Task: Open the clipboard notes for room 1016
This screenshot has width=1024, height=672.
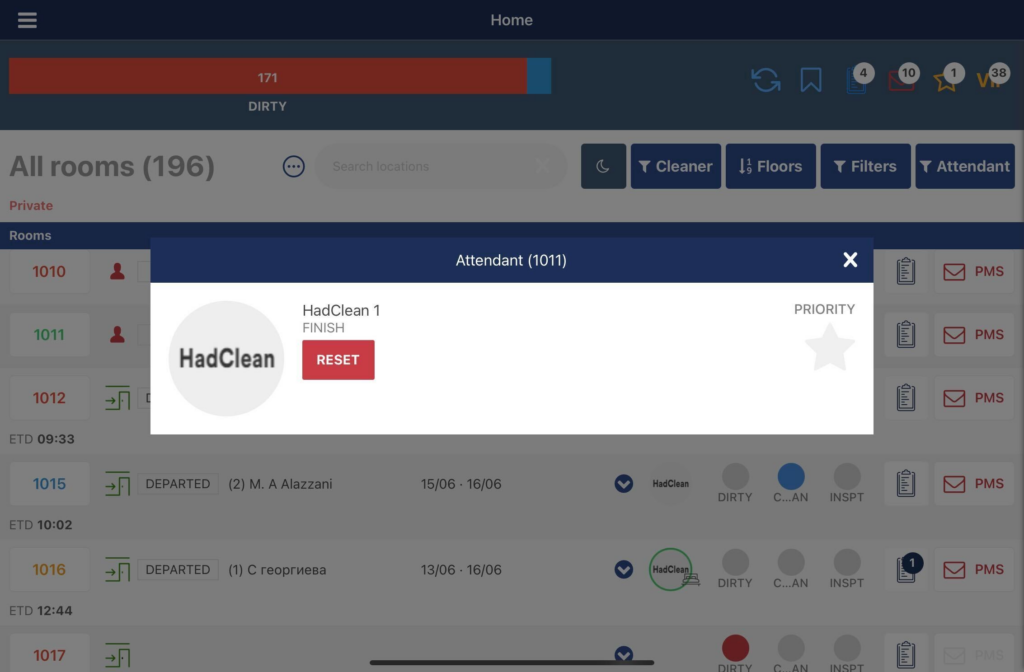Action: click(x=905, y=570)
